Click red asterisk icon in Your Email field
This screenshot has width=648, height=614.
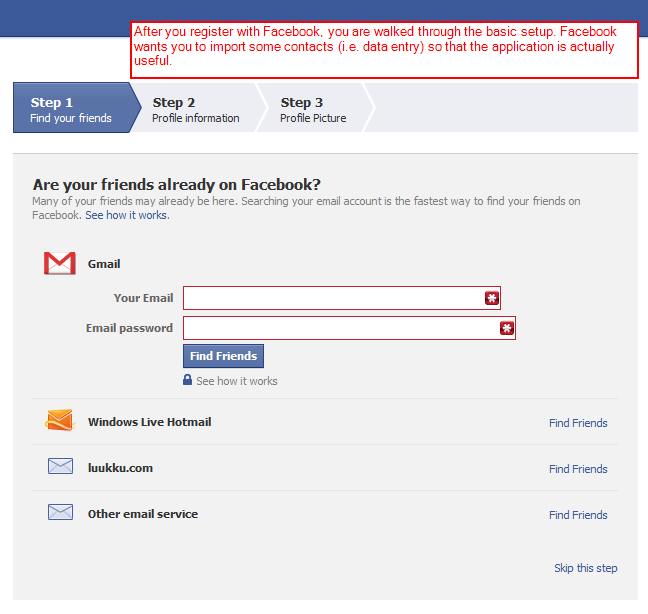tap(492, 298)
